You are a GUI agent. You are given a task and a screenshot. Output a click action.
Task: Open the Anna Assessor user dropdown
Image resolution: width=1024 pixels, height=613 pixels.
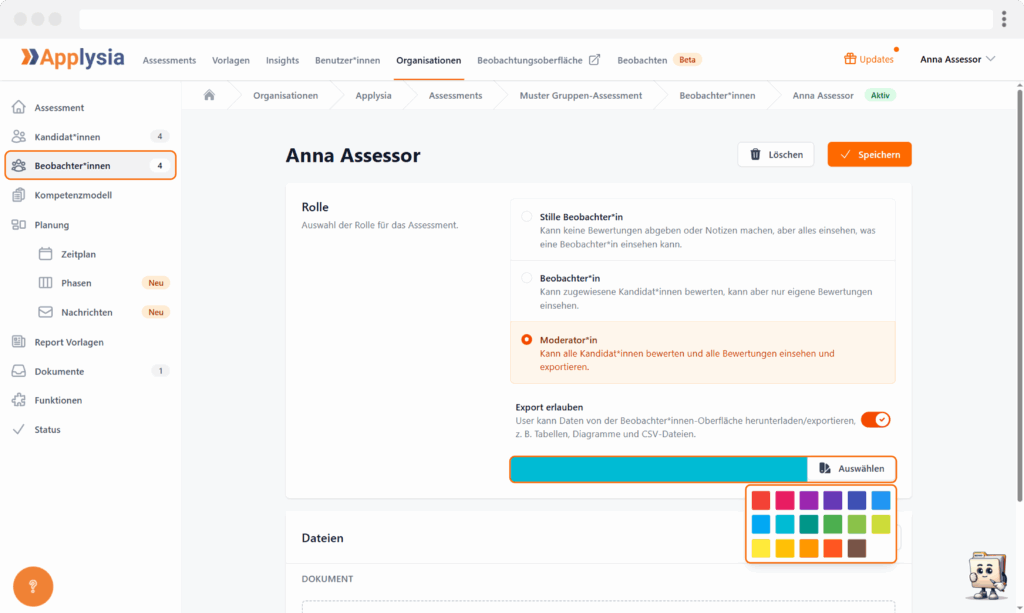point(957,60)
